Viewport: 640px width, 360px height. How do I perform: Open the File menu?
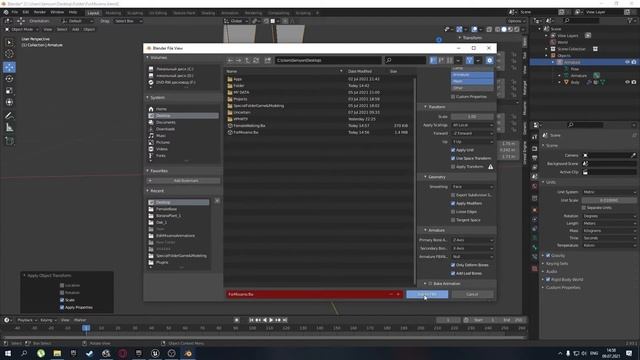coord(15,12)
